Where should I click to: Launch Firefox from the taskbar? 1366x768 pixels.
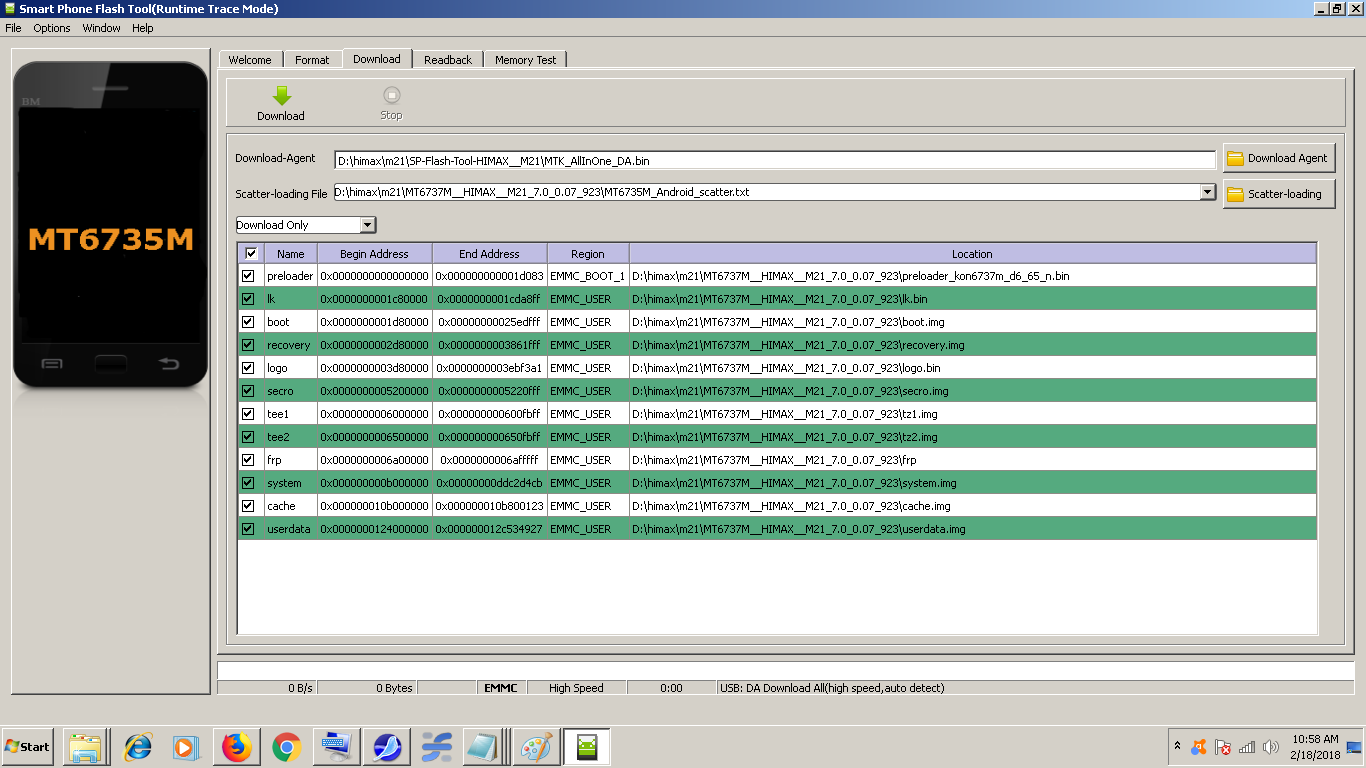click(x=237, y=747)
